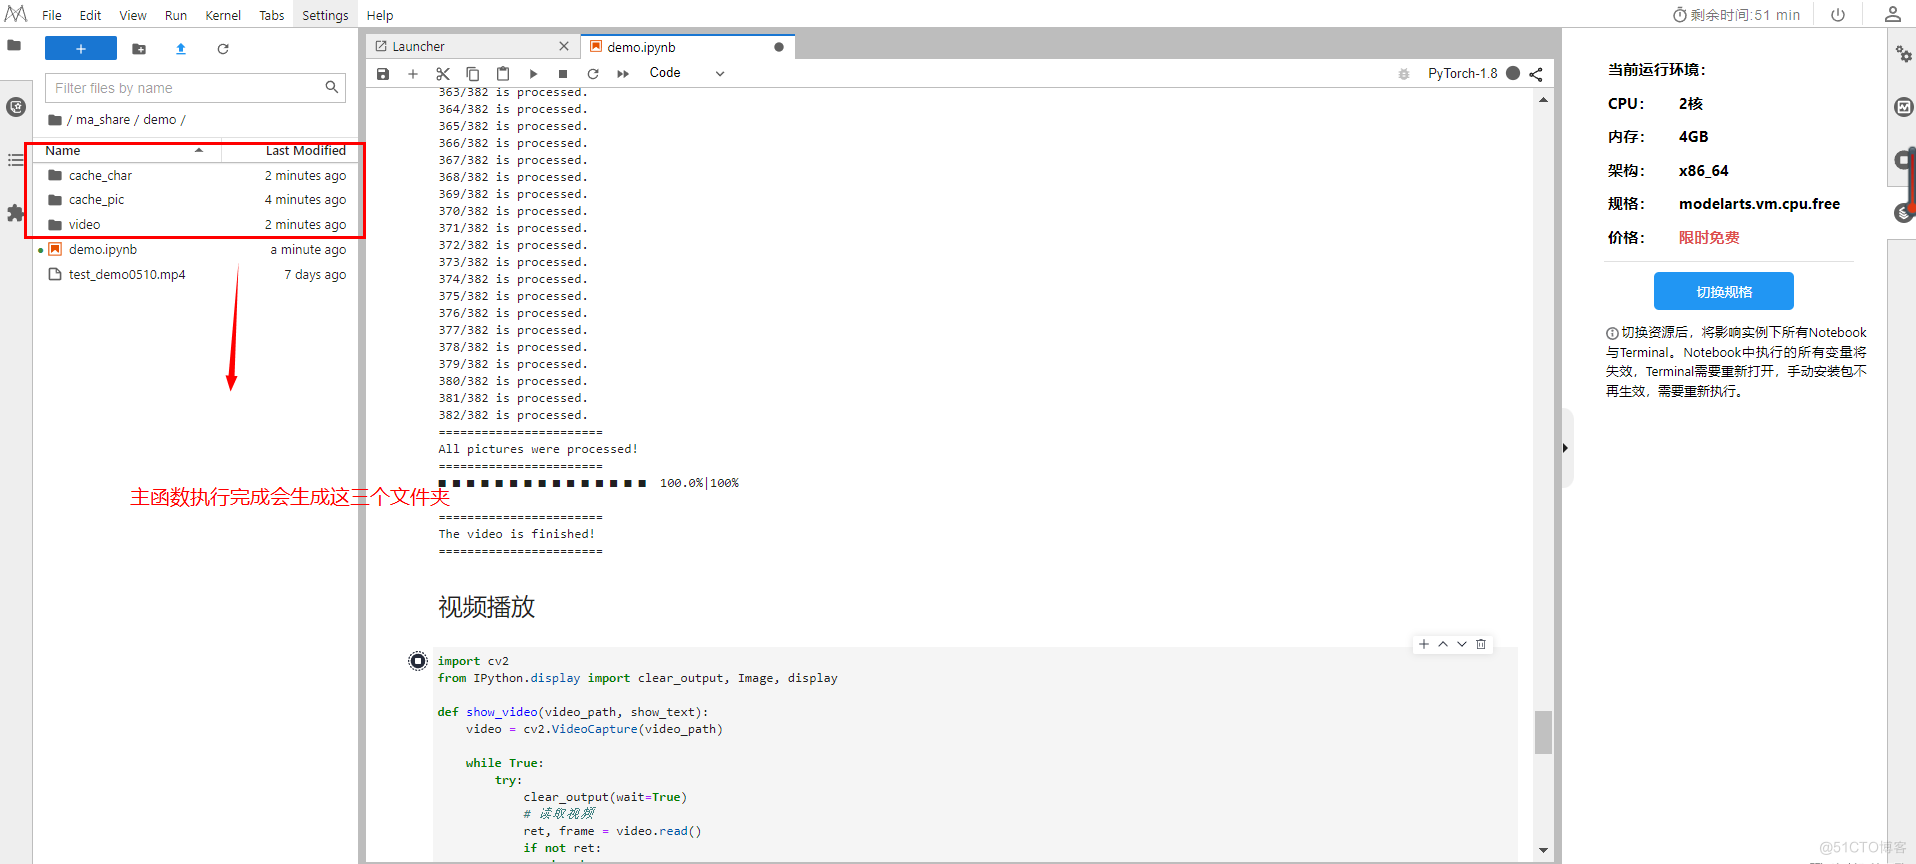Open the File menu

52,15
